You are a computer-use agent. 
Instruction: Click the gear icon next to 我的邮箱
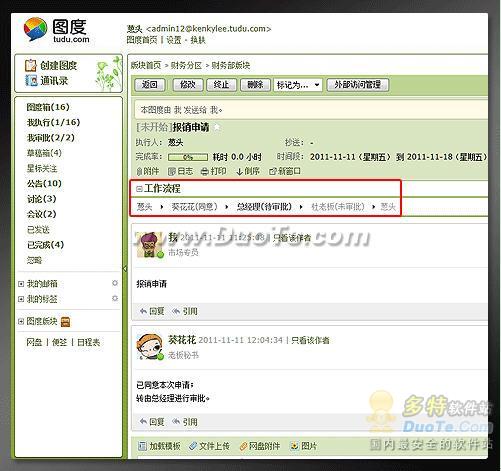point(115,283)
